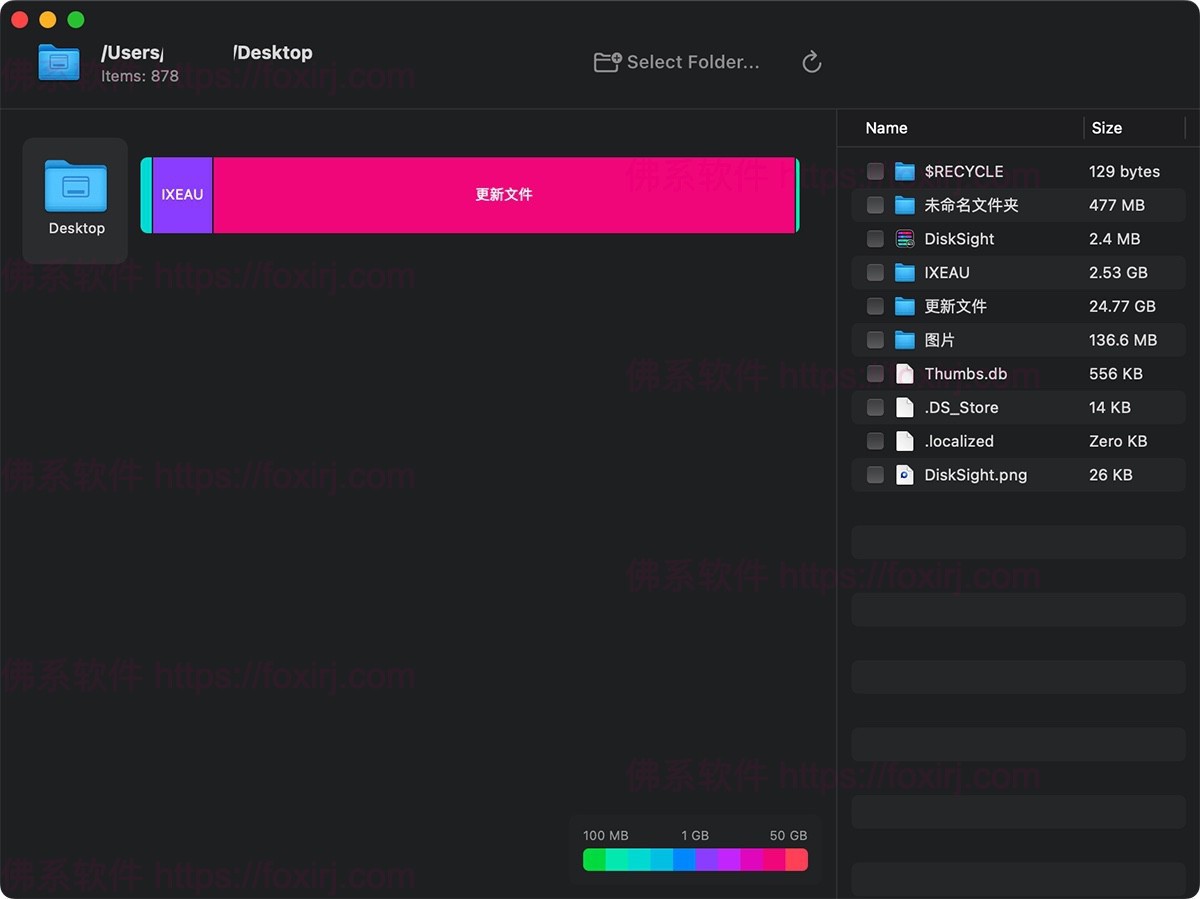Click the /Desktop path label
The width and height of the screenshot is (1200, 899).
(x=273, y=51)
